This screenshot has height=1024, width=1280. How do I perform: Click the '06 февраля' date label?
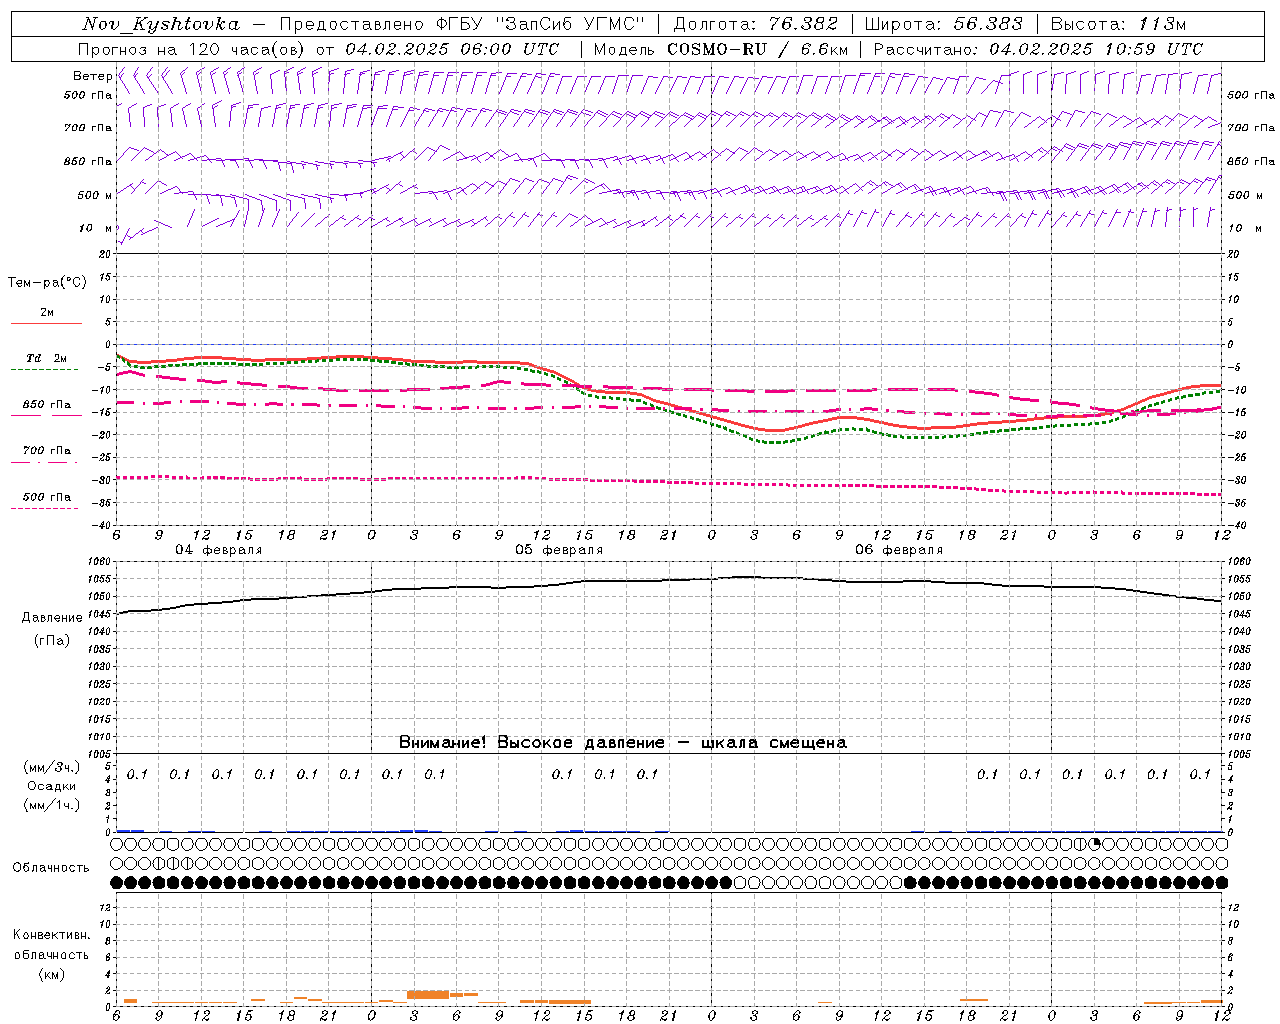(899, 550)
